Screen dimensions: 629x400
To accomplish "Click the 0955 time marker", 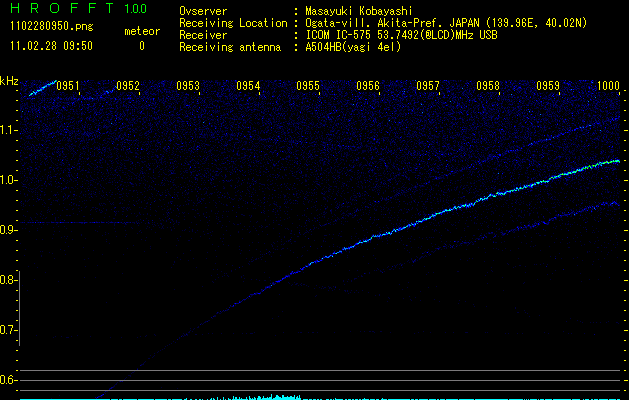I will (x=308, y=86).
